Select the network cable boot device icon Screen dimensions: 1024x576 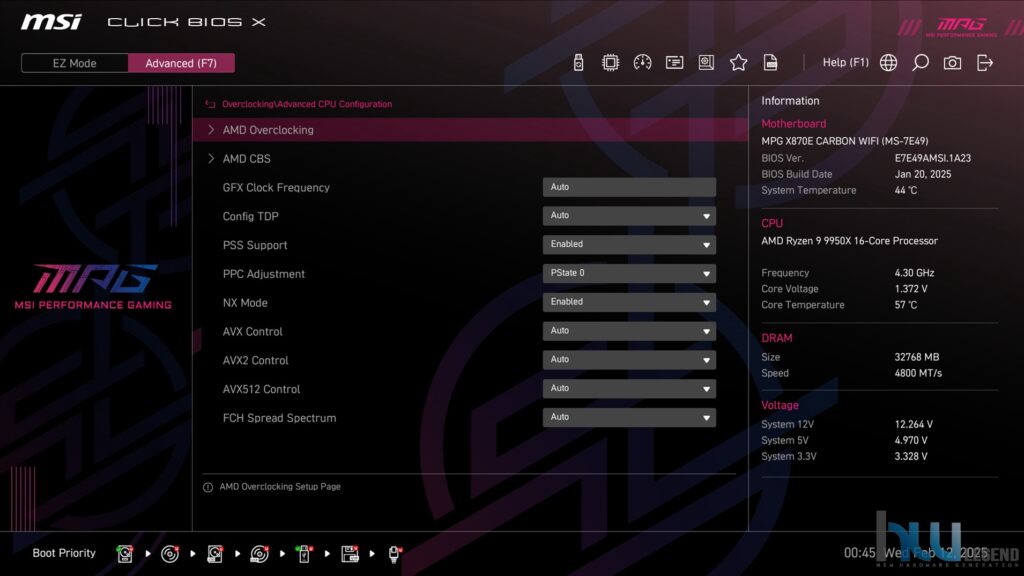(394, 554)
